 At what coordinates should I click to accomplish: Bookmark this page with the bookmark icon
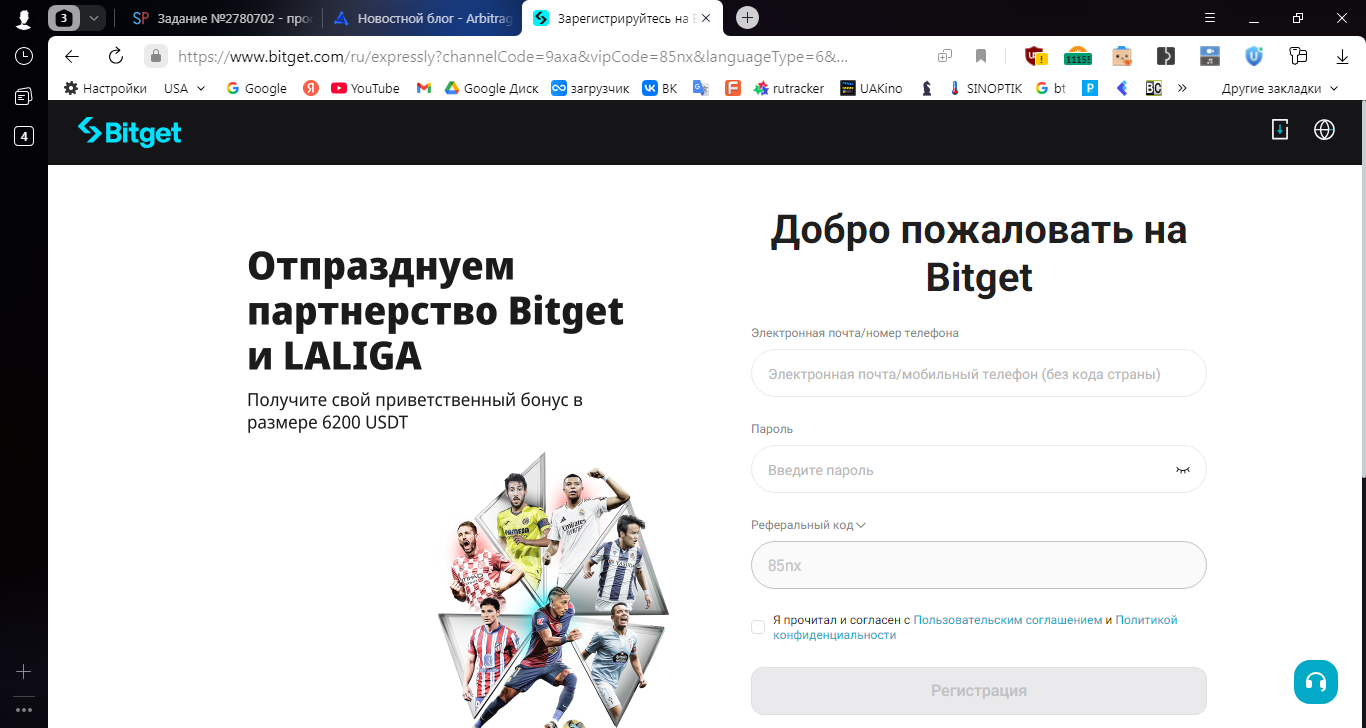(981, 56)
